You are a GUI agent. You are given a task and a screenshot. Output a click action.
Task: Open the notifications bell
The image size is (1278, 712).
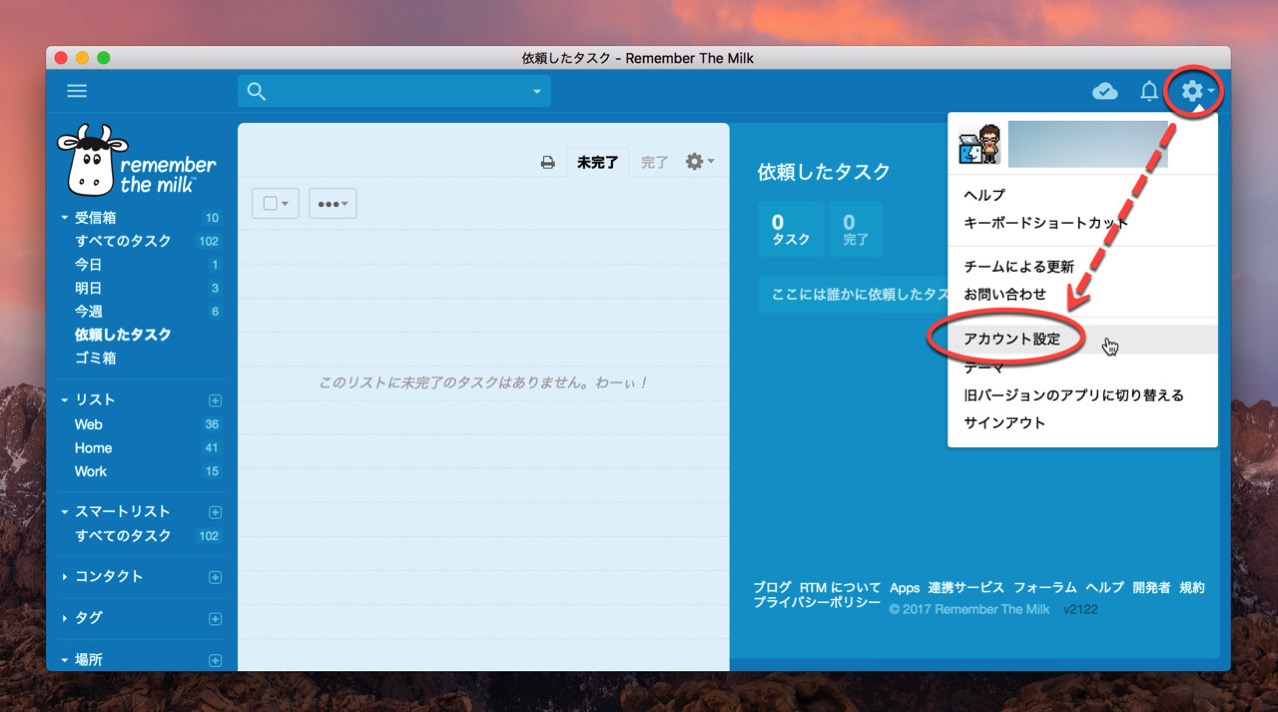coord(1149,92)
